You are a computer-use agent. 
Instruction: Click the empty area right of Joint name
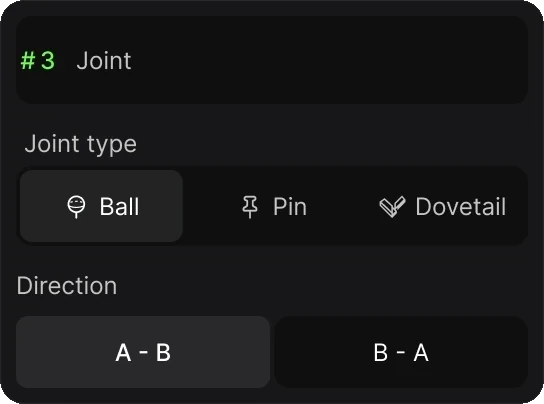click(x=330, y=60)
